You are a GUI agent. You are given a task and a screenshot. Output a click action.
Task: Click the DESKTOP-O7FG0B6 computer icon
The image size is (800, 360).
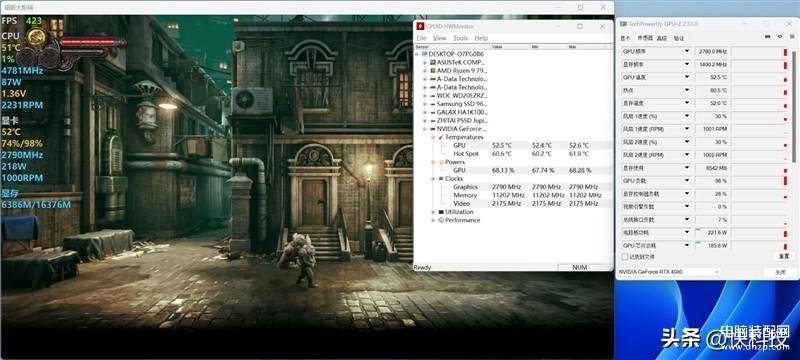click(424, 54)
